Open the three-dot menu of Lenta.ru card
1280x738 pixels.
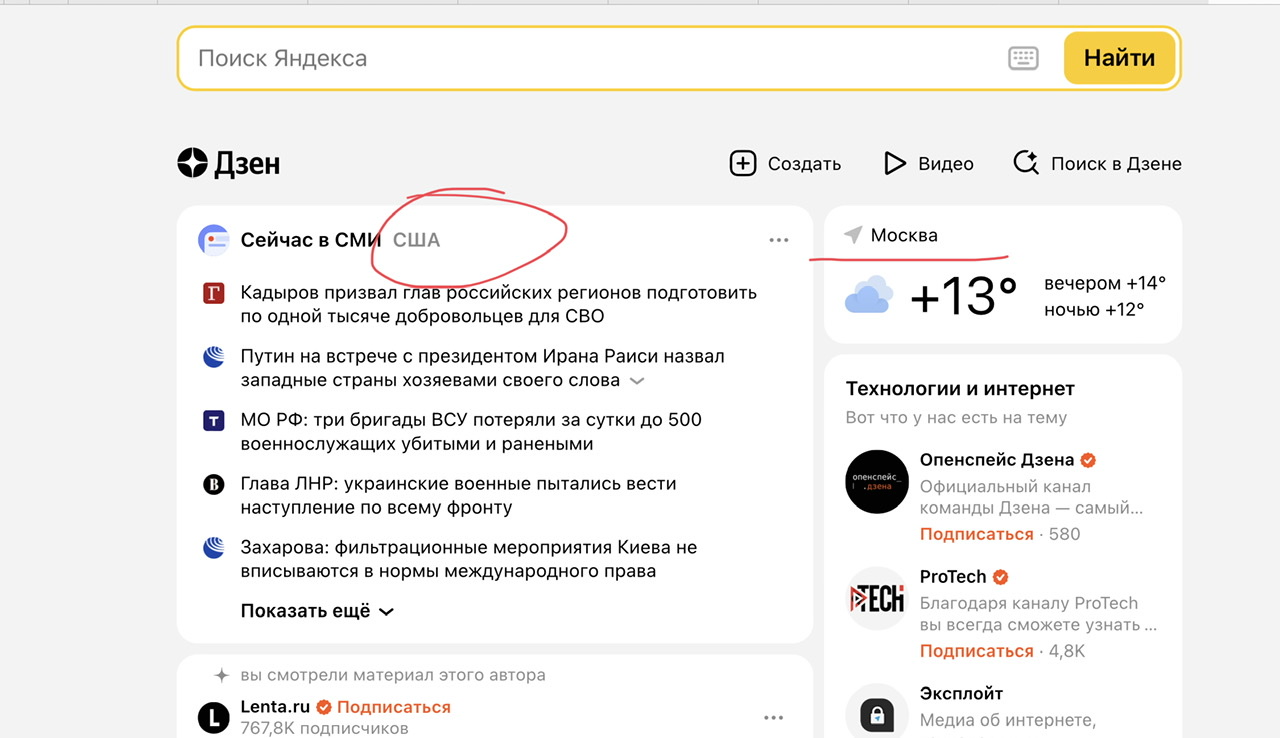[773, 717]
